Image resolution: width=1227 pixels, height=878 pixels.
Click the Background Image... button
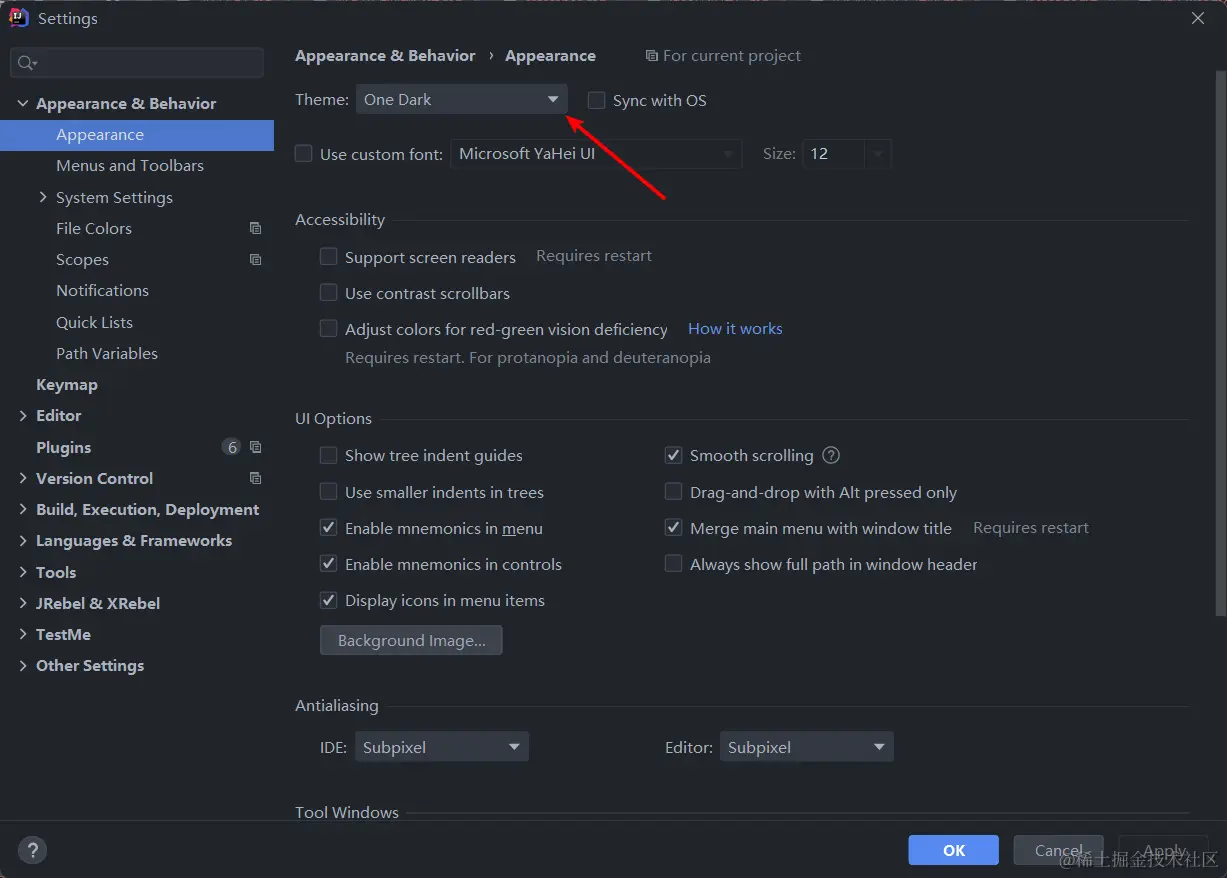[x=411, y=640]
